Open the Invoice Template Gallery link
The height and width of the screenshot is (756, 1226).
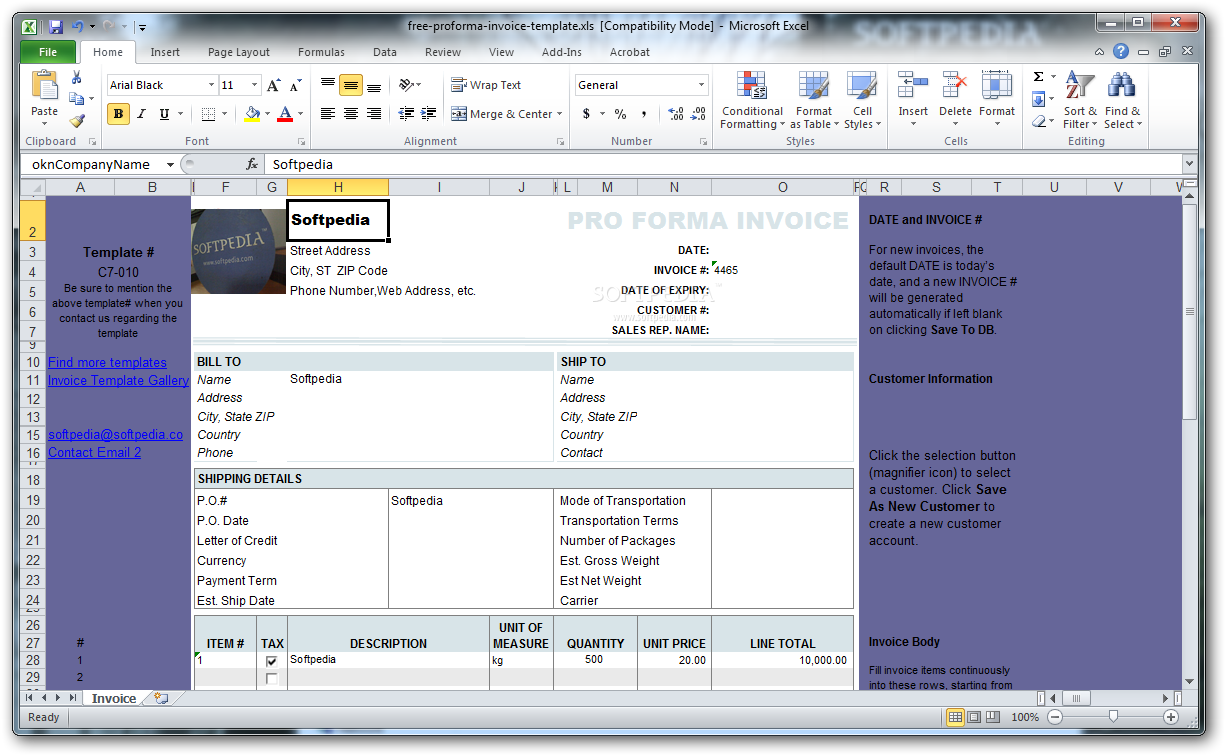click(118, 380)
